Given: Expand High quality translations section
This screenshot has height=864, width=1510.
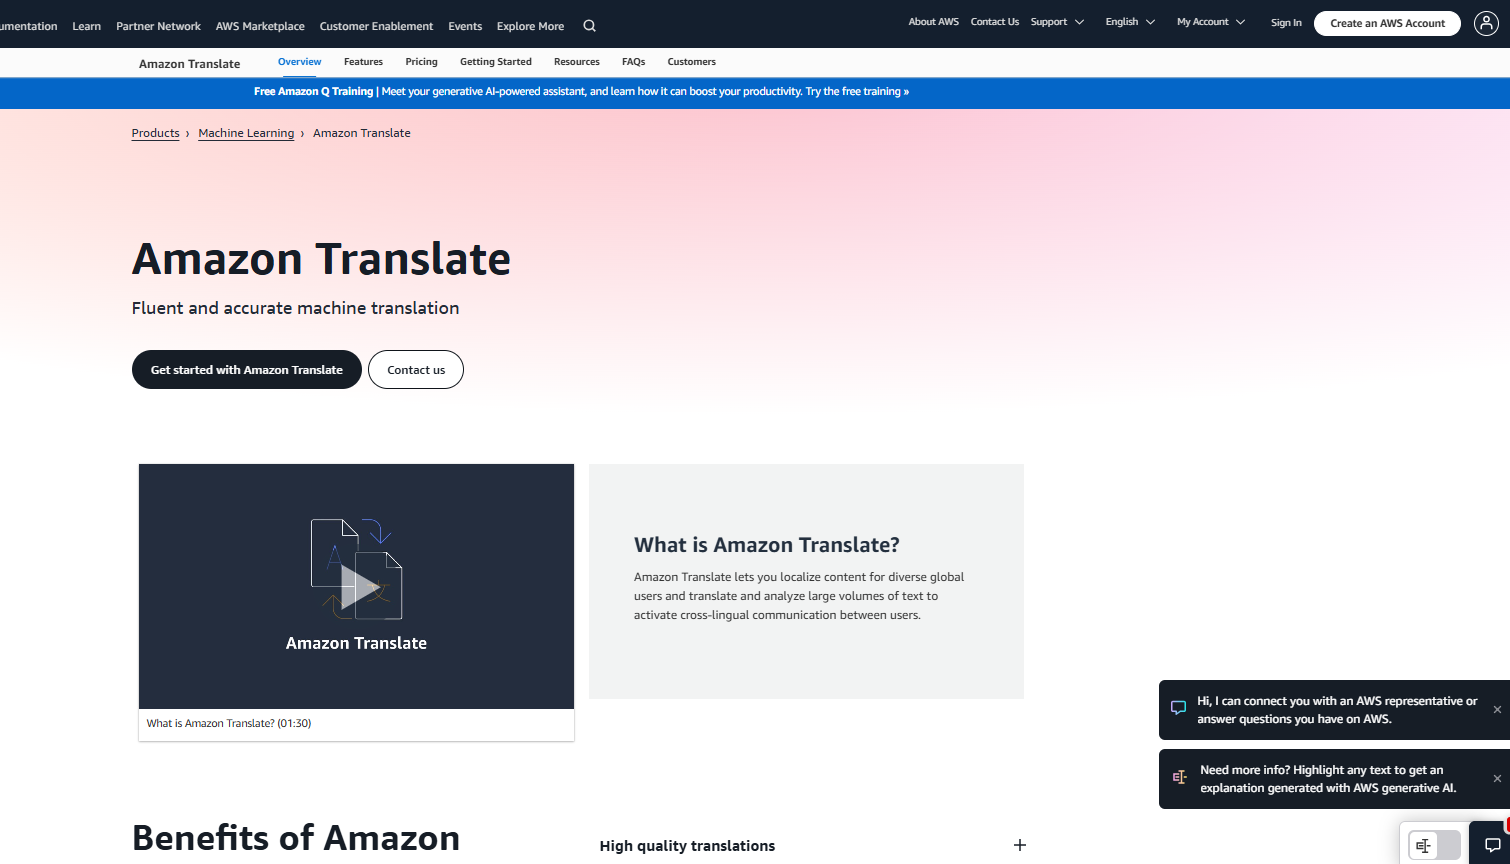Looking at the screenshot, I should coord(1019,846).
